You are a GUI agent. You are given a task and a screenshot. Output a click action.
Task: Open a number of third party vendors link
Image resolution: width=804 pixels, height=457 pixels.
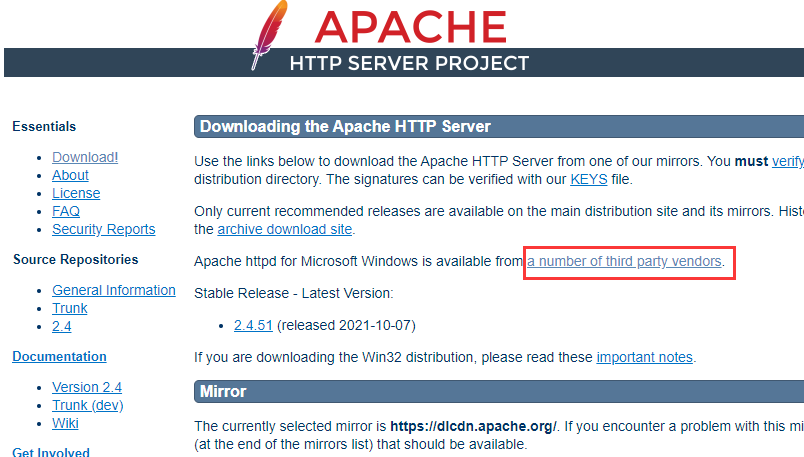624,262
